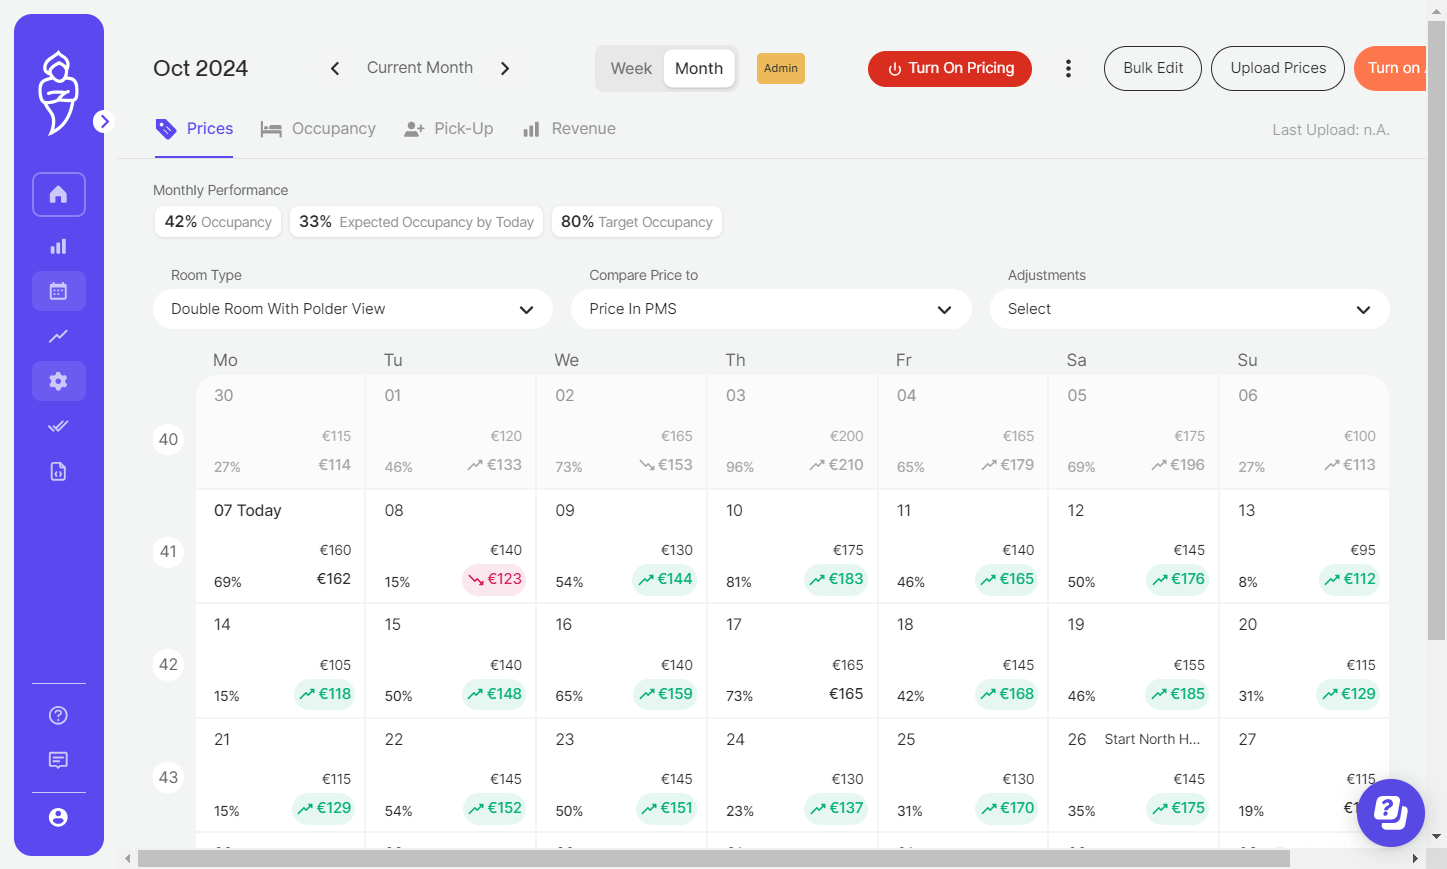
Task: Select the Revenue tab
Action: [569, 129]
